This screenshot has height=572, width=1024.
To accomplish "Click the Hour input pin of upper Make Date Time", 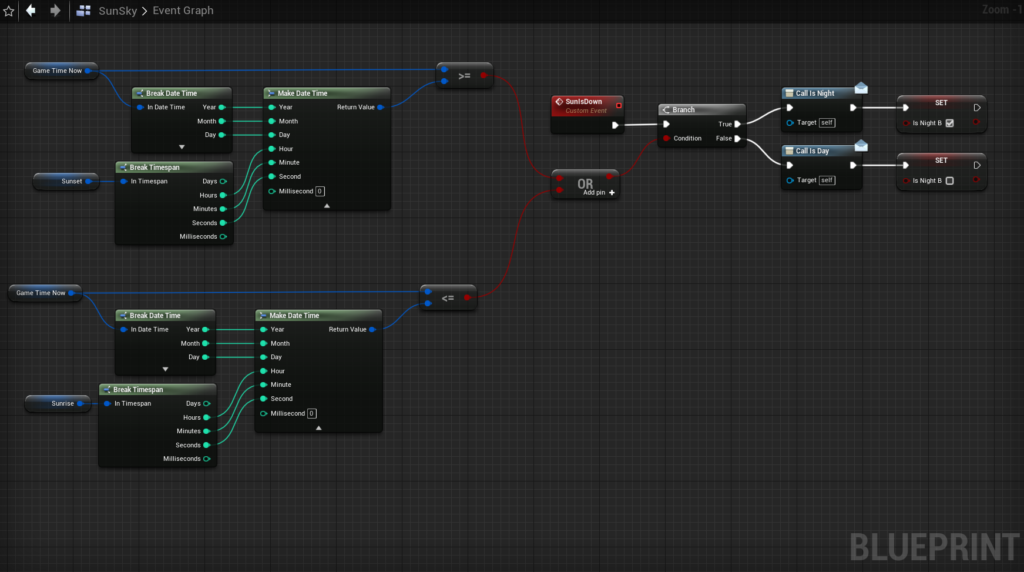I will pos(272,149).
